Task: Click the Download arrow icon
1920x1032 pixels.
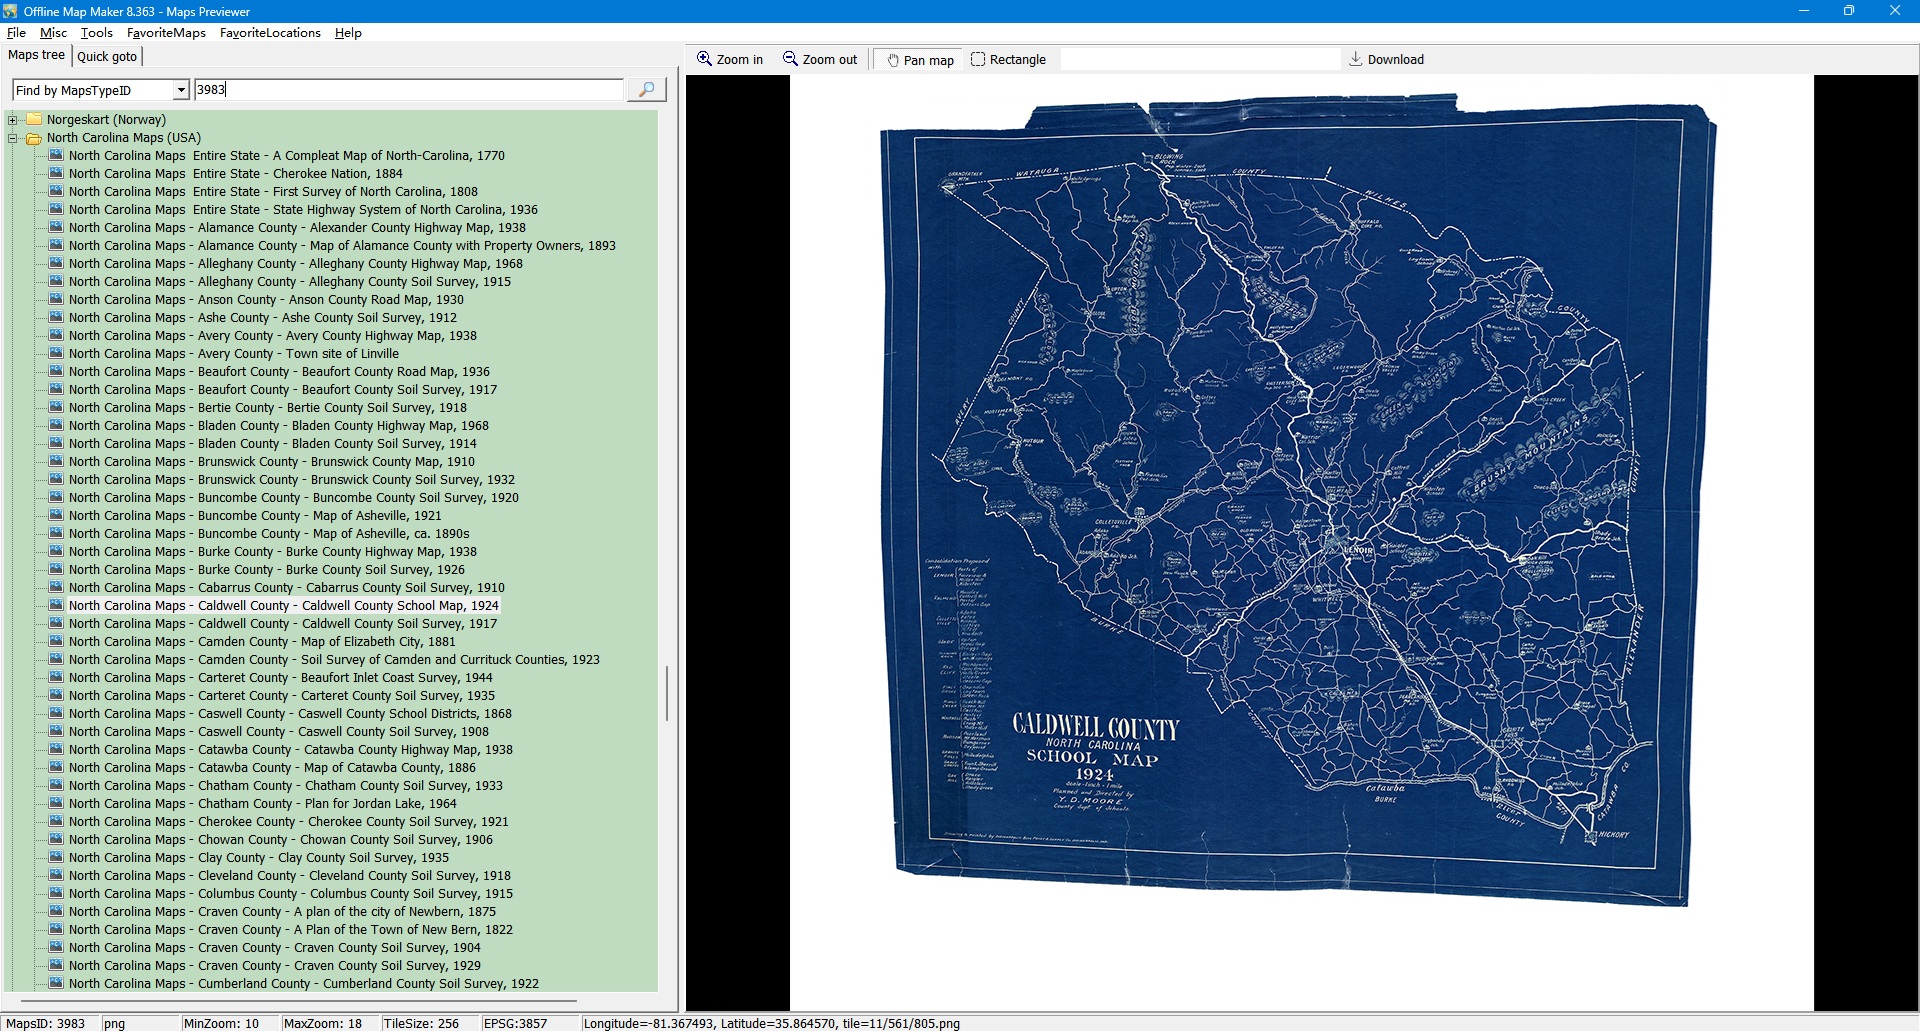Action: pyautogui.click(x=1355, y=59)
